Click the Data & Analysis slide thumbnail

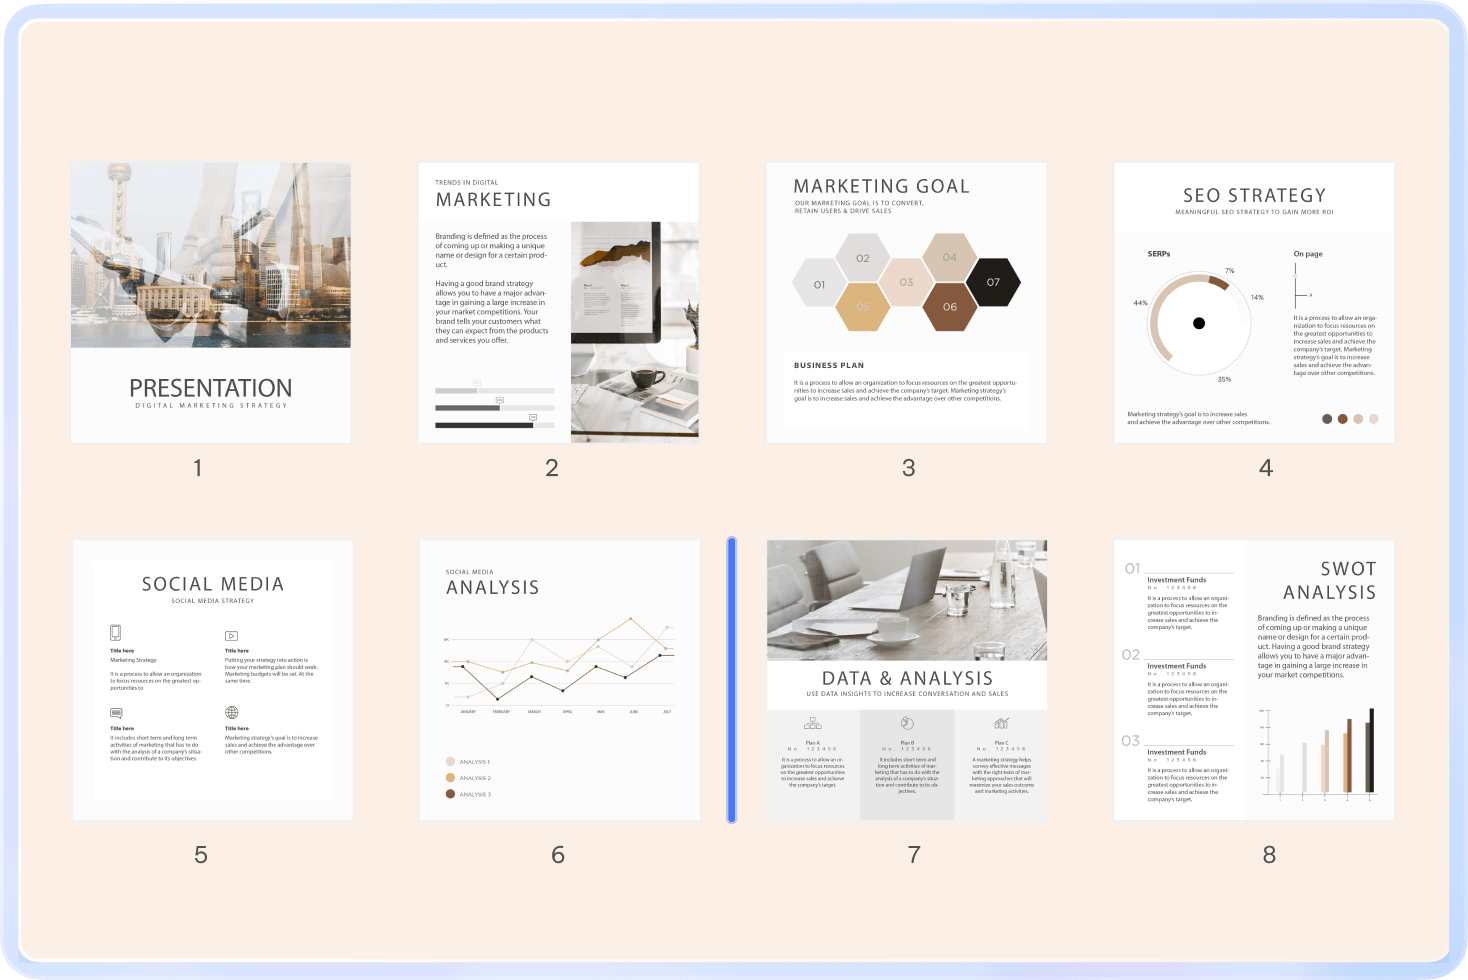pos(905,679)
